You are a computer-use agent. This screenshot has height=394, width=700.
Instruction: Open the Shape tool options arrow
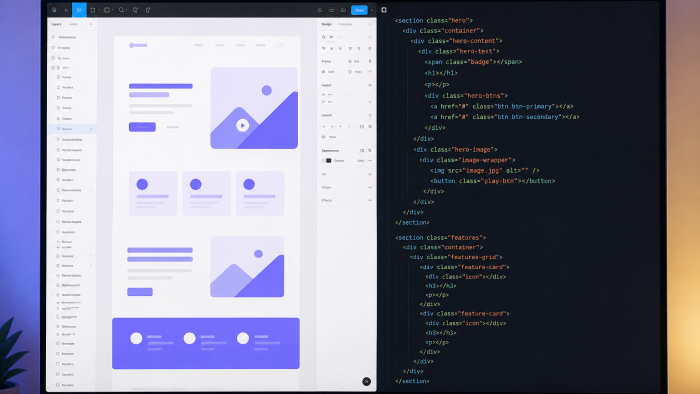[112, 10]
